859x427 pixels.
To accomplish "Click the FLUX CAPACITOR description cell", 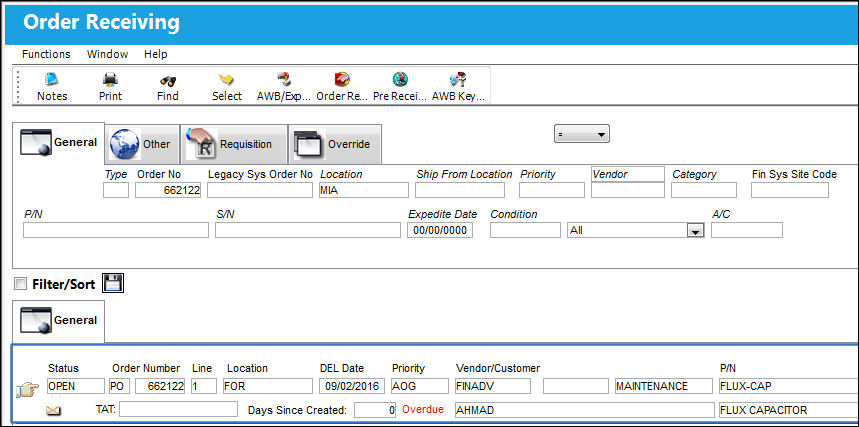I will (788, 410).
